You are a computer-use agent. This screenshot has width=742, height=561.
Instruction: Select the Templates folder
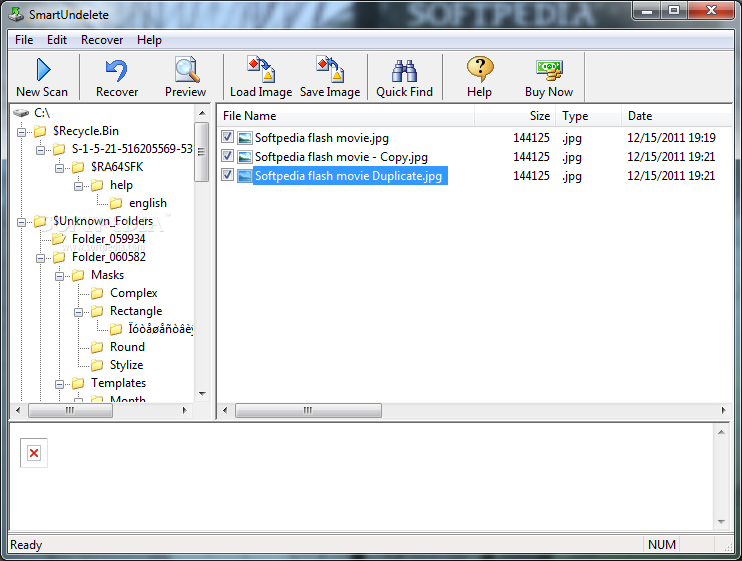(x=118, y=383)
